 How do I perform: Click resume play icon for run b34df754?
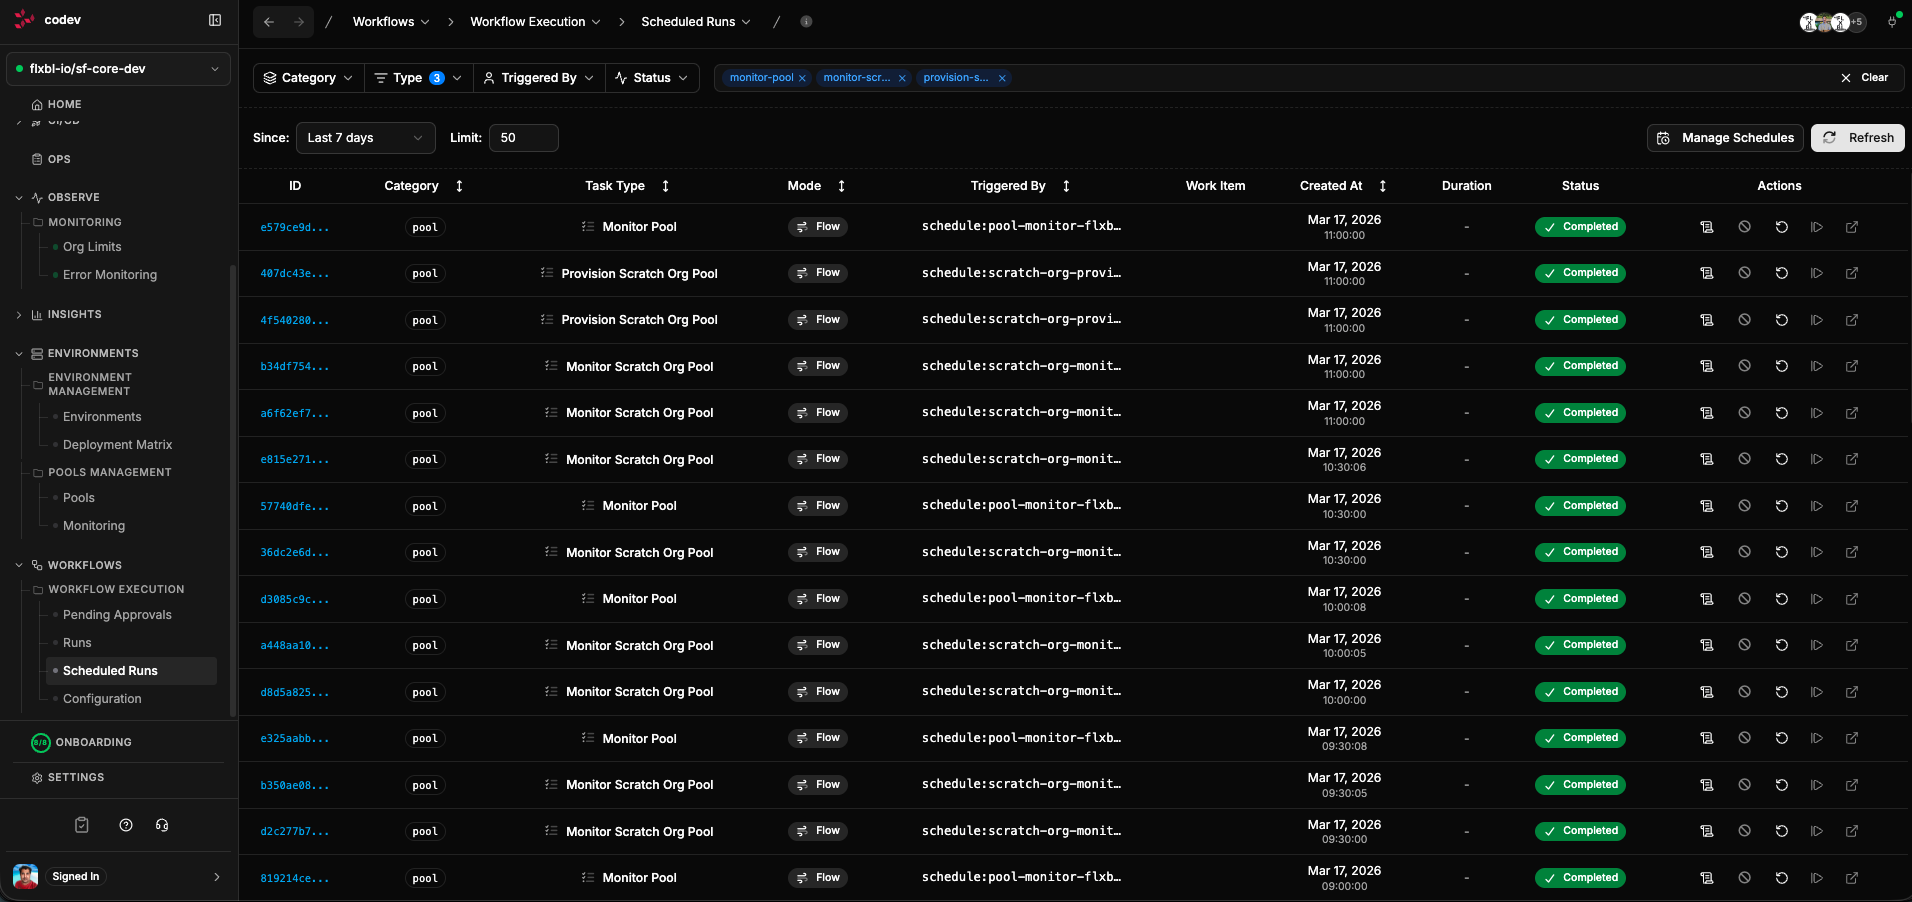pyautogui.click(x=1816, y=366)
